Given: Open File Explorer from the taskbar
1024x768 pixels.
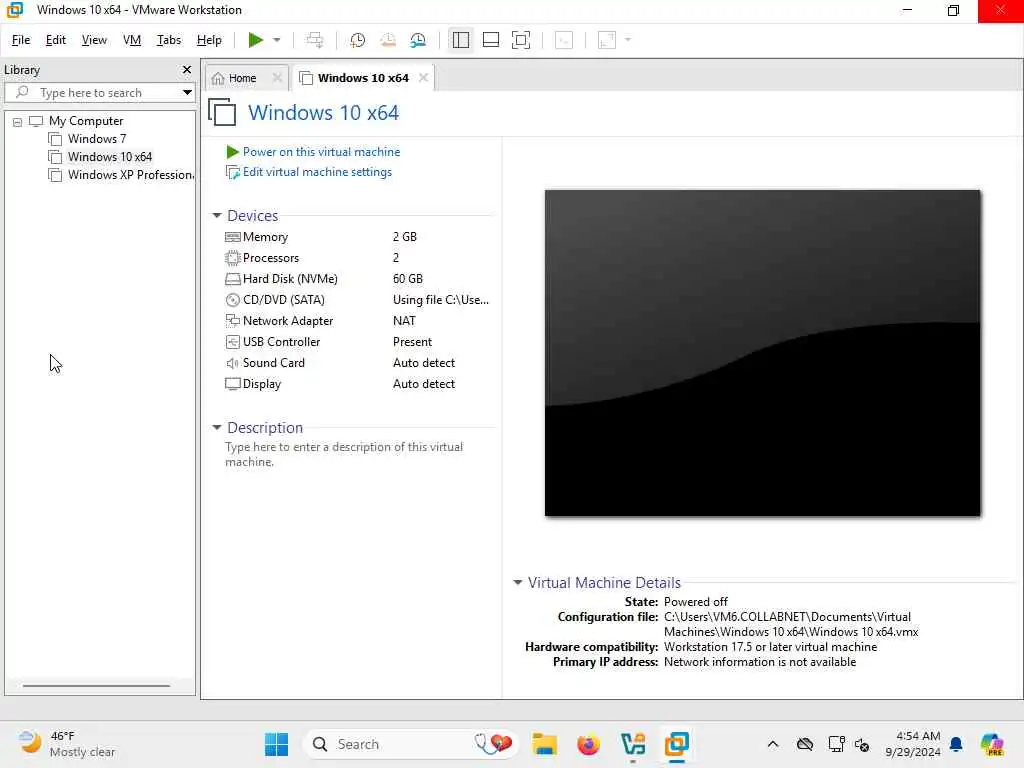Looking at the screenshot, I should (544, 744).
